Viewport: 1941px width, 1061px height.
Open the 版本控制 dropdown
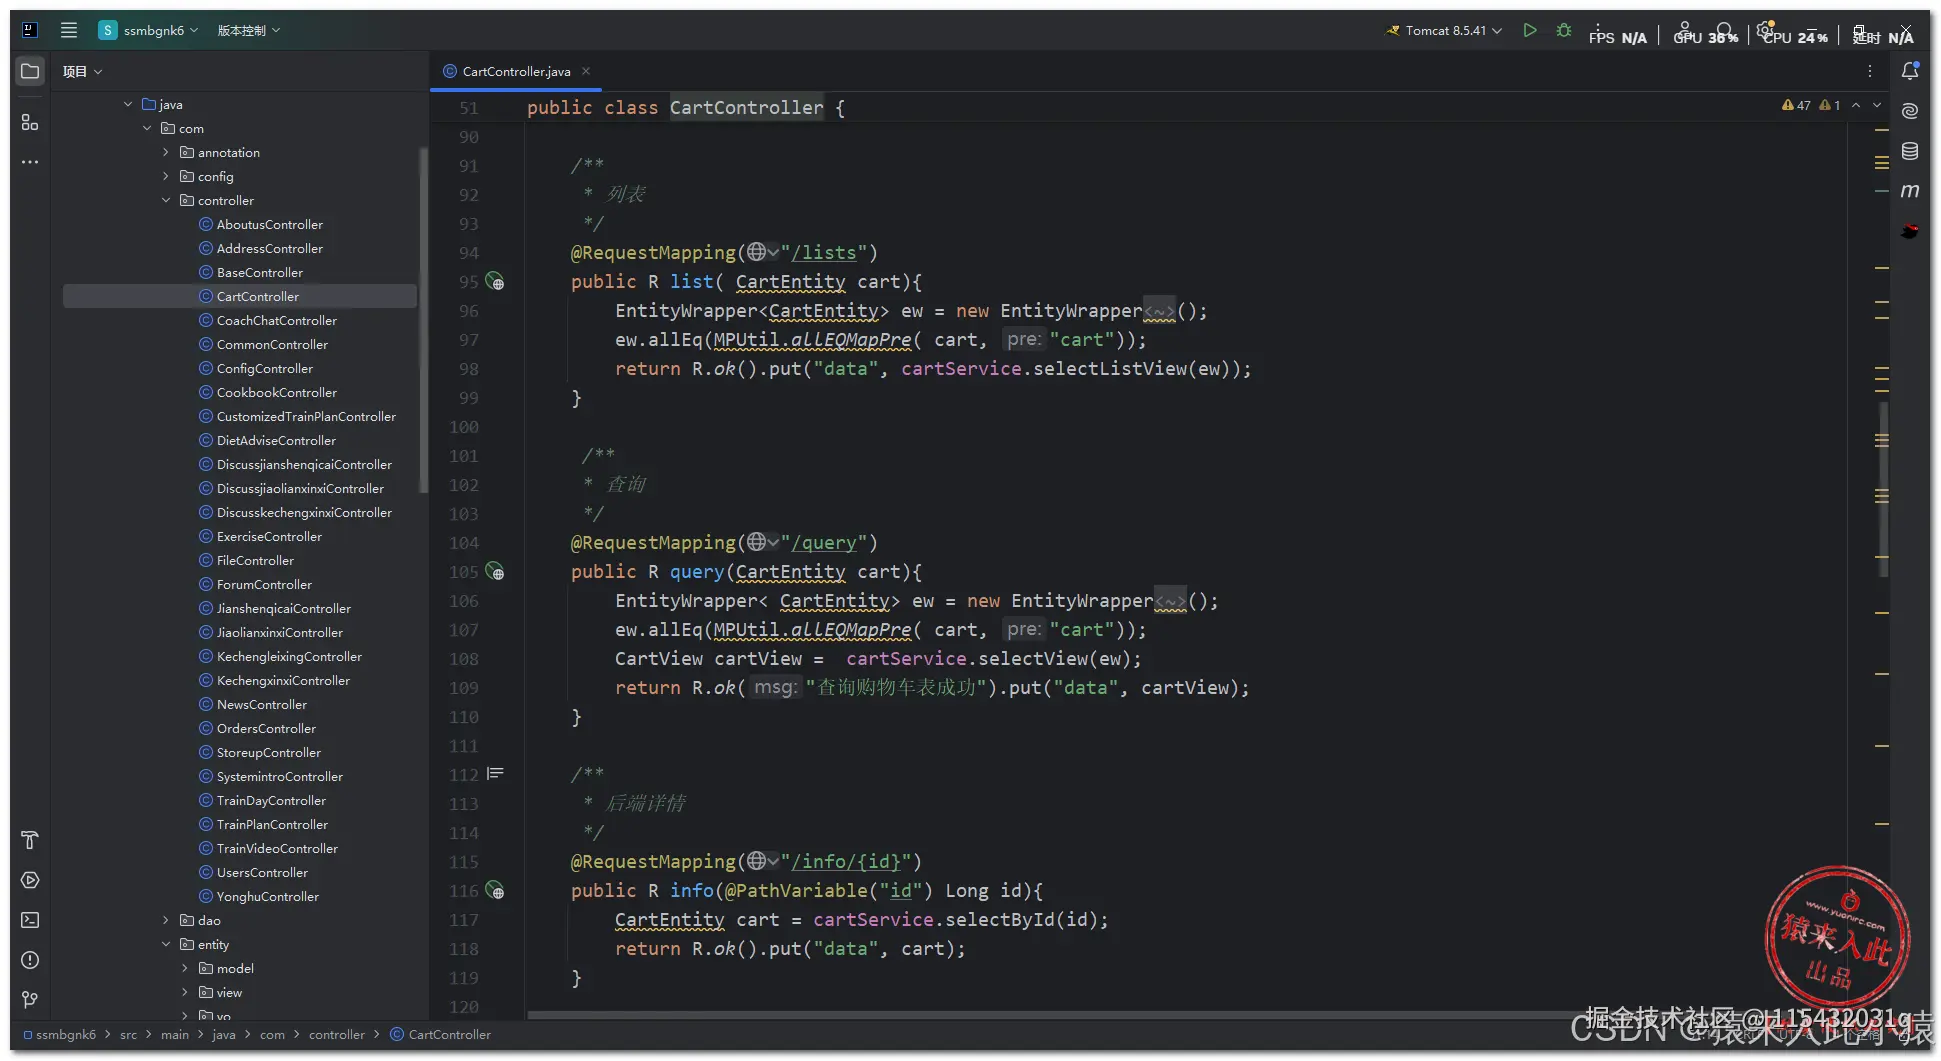[x=248, y=31]
